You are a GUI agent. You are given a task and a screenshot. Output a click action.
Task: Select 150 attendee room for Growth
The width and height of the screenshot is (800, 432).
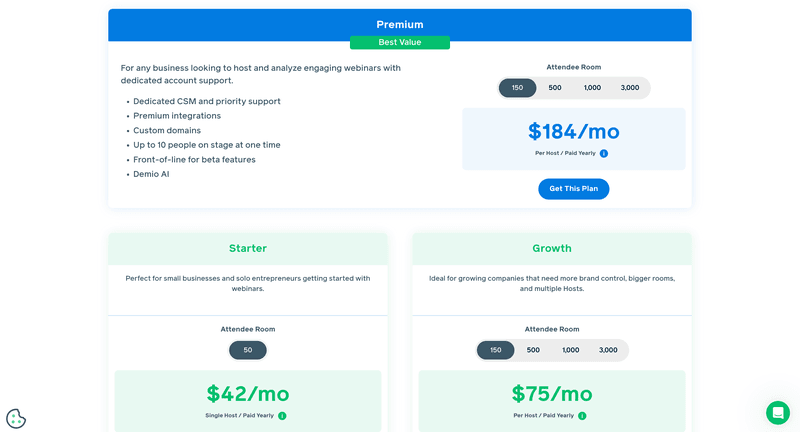pyautogui.click(x=495, y=350)
